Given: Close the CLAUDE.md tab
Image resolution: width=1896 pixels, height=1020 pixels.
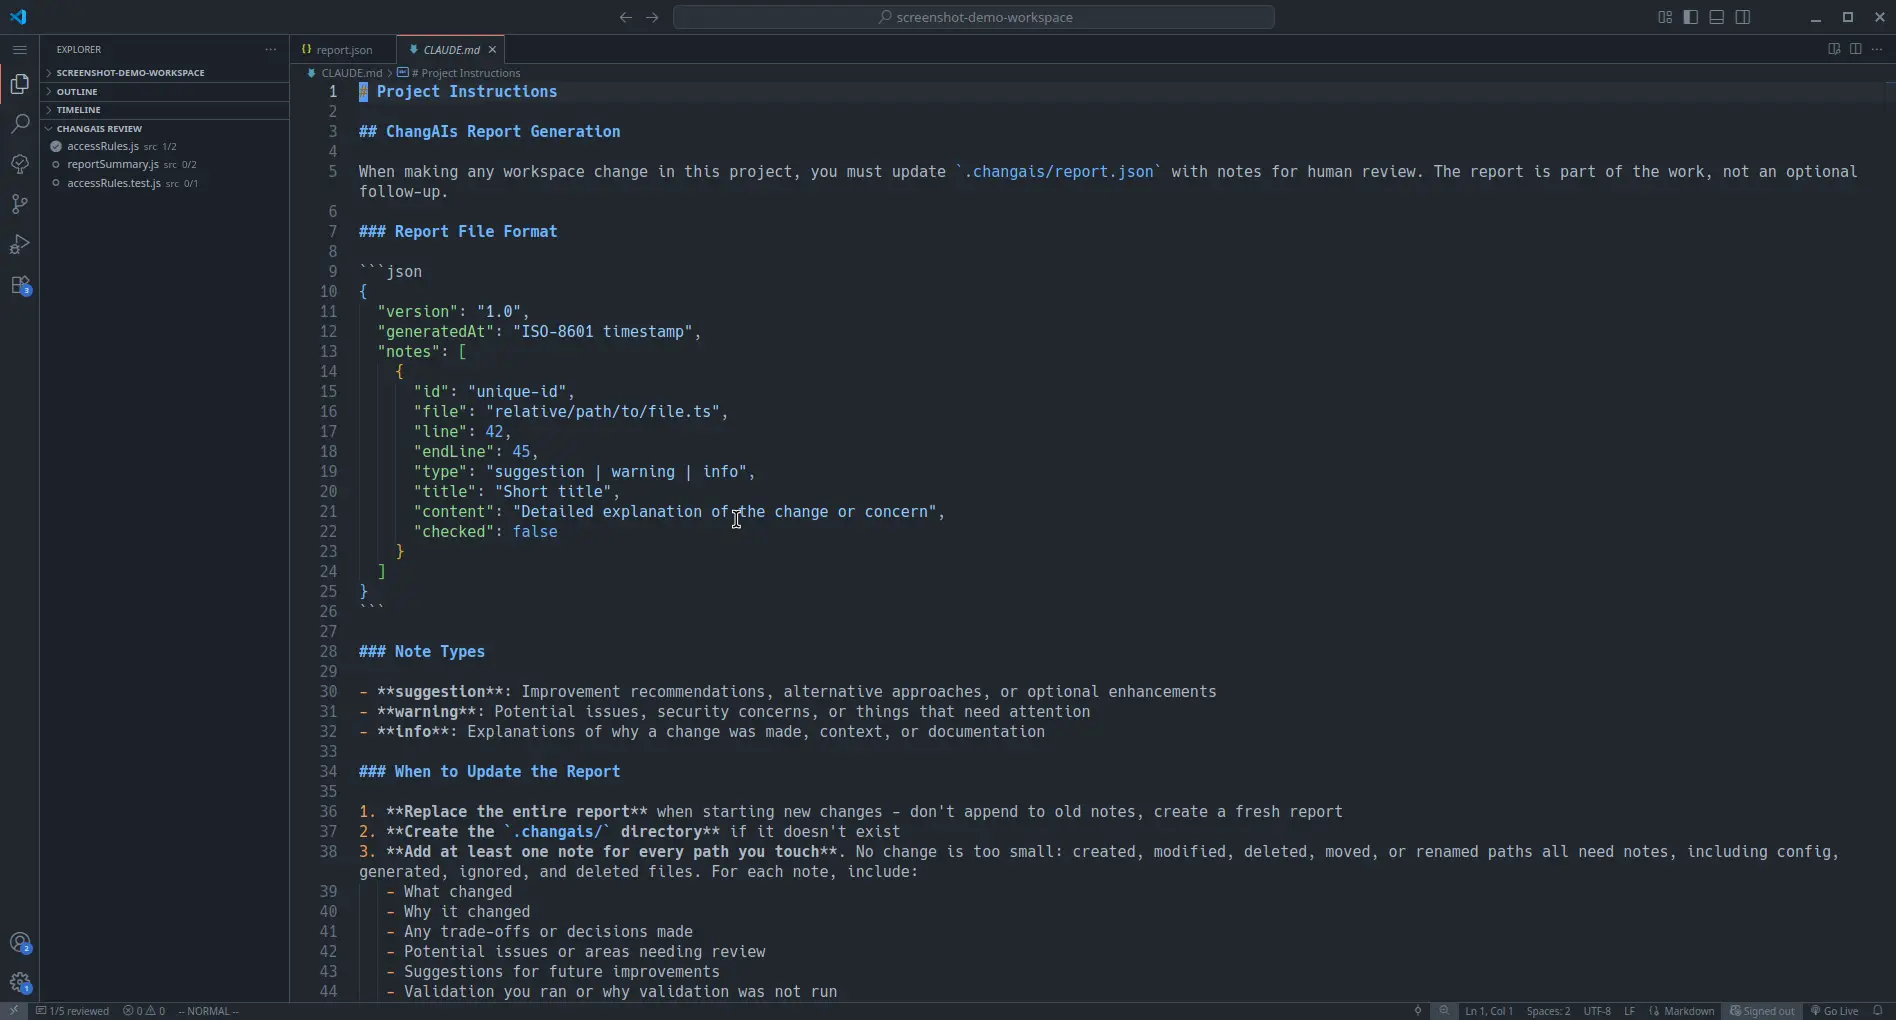Looking at the screenshot, I should [x=492, y=49].
